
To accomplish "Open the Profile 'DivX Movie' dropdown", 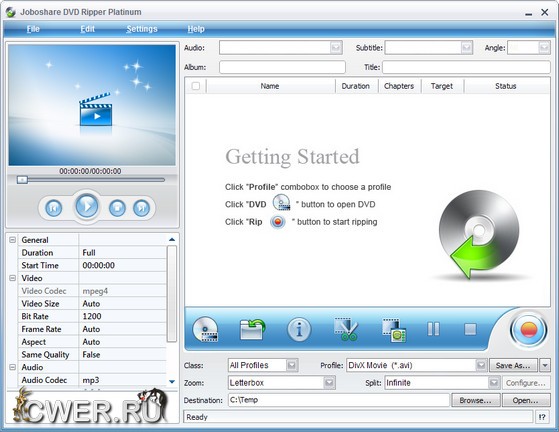I will (x=481, y=365).
